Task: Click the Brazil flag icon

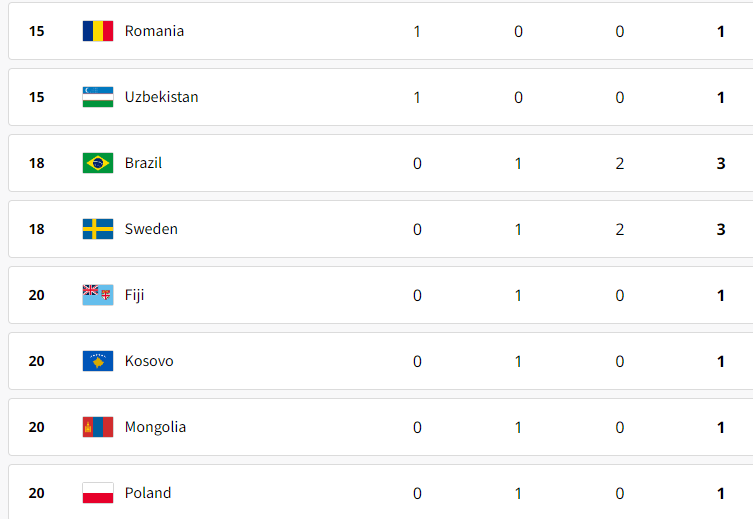Action: coord(98,163)
